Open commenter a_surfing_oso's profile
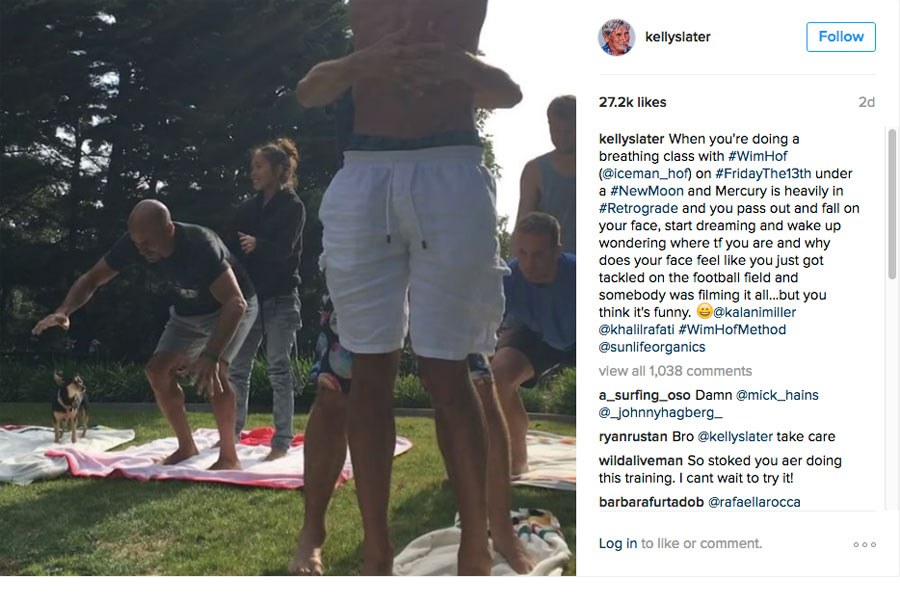 tap(644, 395)
